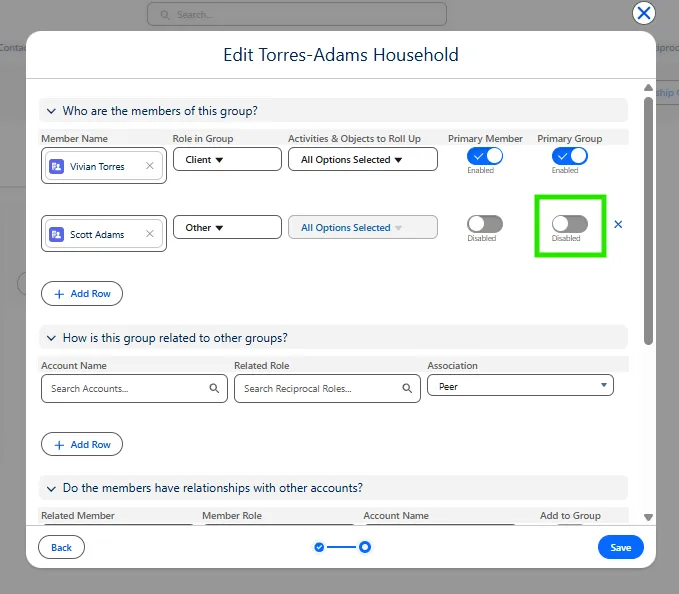Click the Scott Adams contact icon
The width and height of the screenshot is (679, 594).
57,234
